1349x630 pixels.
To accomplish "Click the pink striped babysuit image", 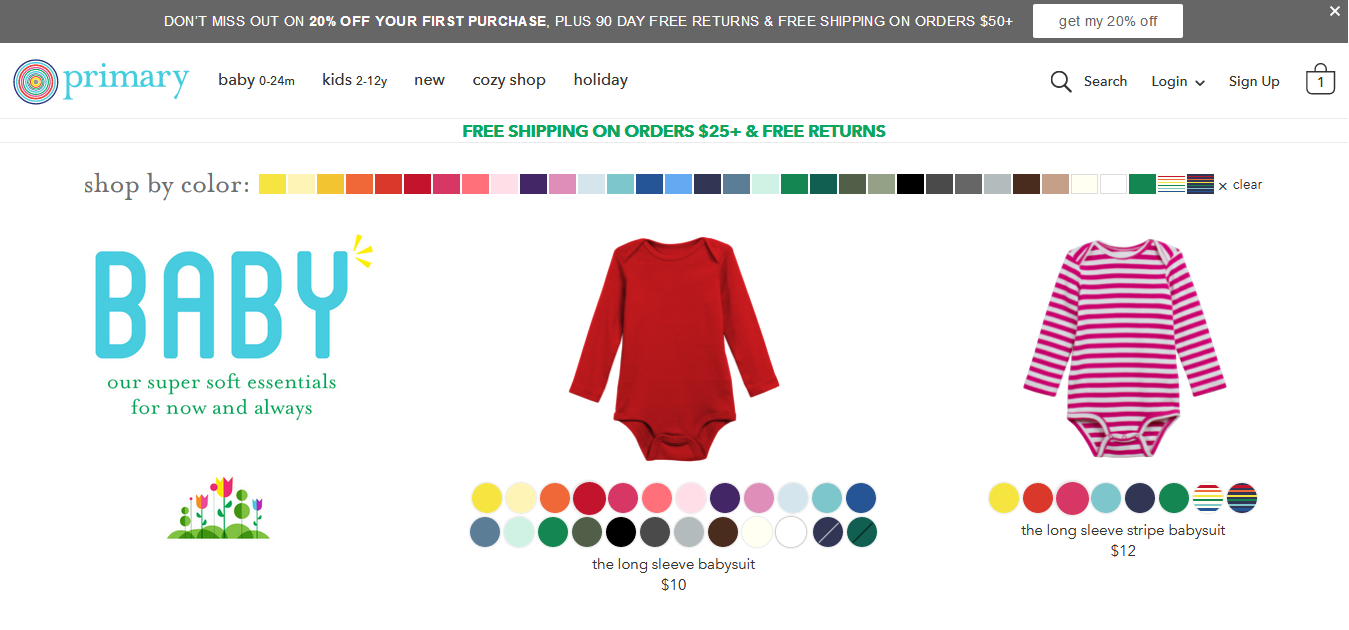I will (1123, 349).
